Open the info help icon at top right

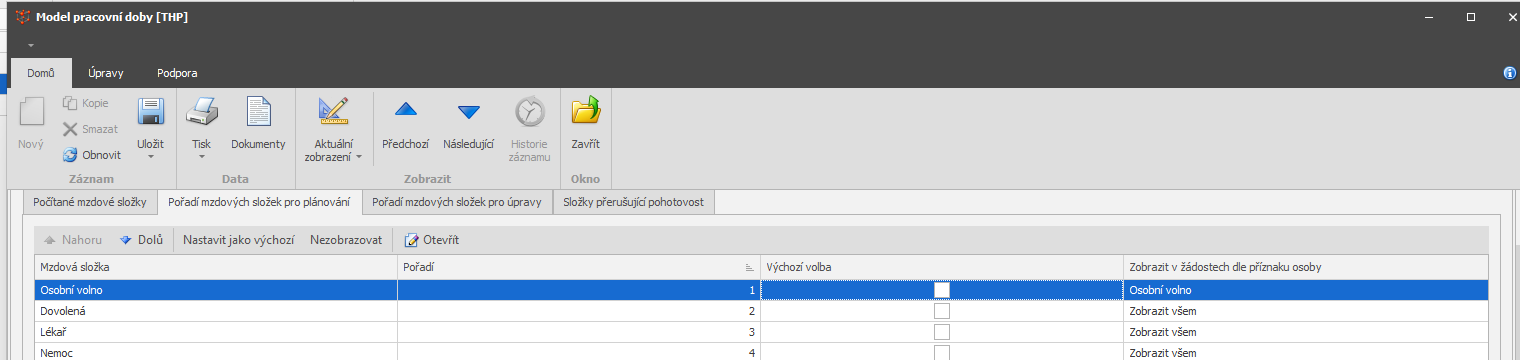pos(1510,73)
